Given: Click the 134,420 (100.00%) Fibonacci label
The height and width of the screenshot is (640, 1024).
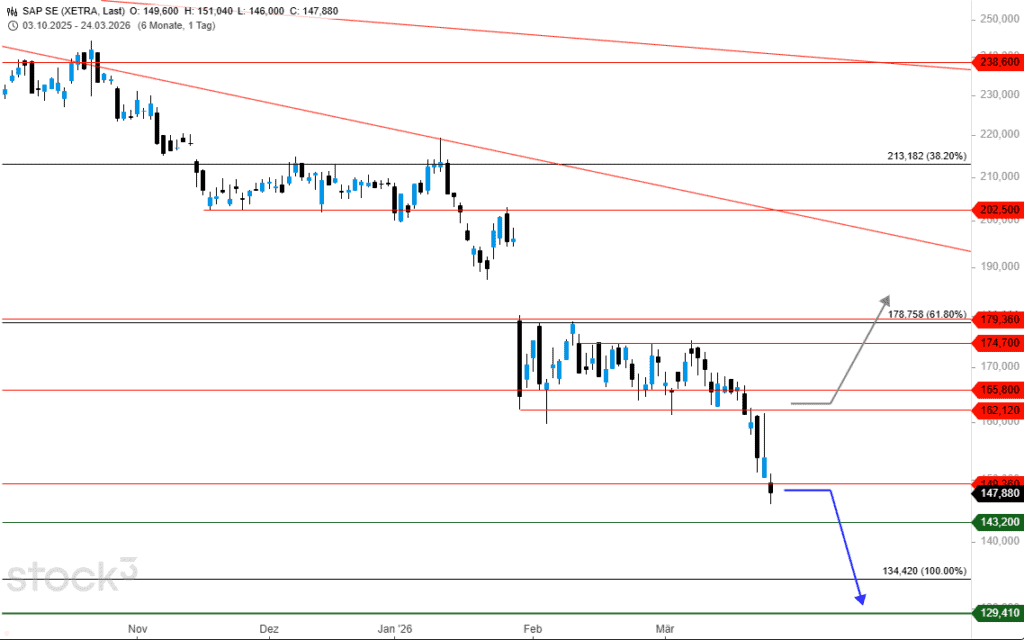Looking at the screenshot, I should point(924,571).
